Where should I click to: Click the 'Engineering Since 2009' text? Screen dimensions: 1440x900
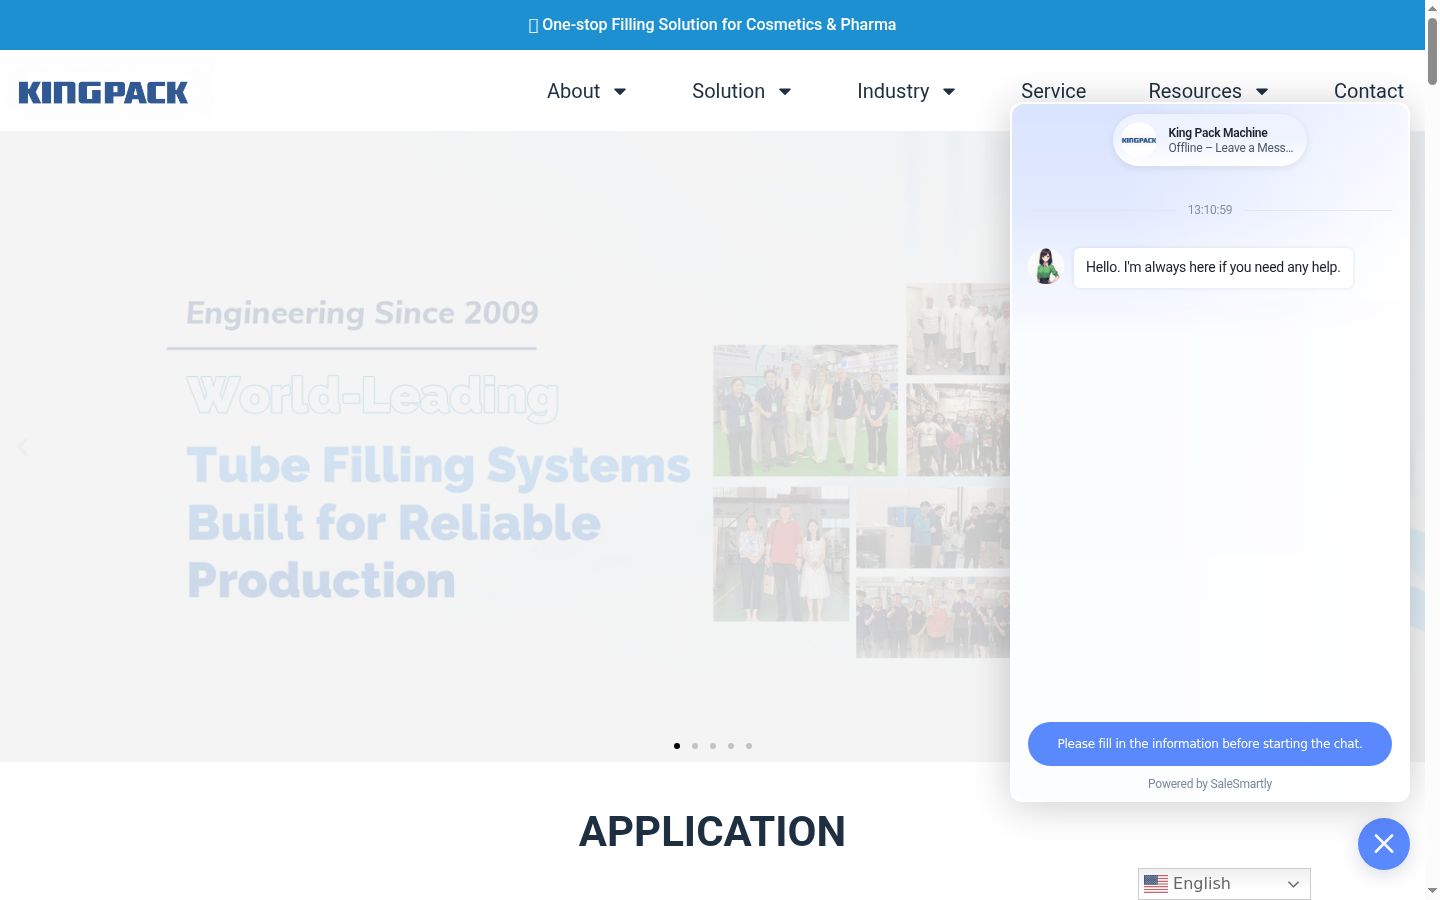(x=362, y=313)
